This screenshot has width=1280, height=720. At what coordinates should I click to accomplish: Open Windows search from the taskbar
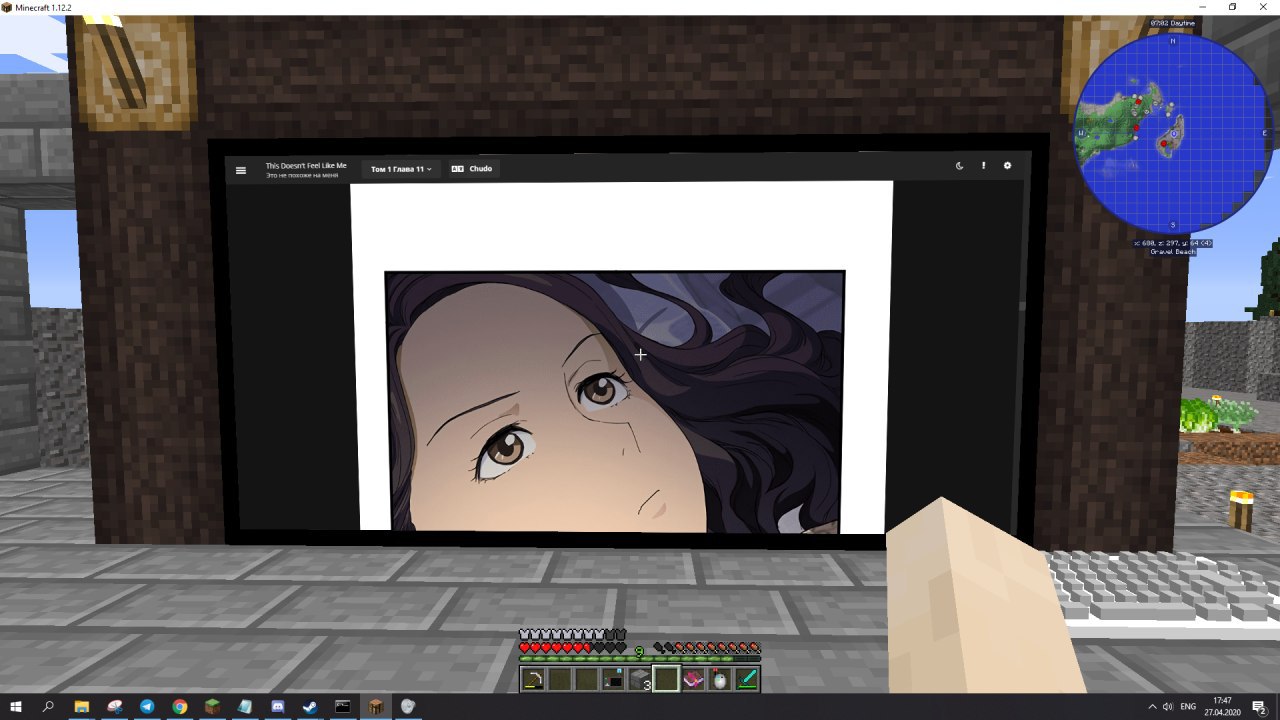pyautogui.click(x=48, y=706)
